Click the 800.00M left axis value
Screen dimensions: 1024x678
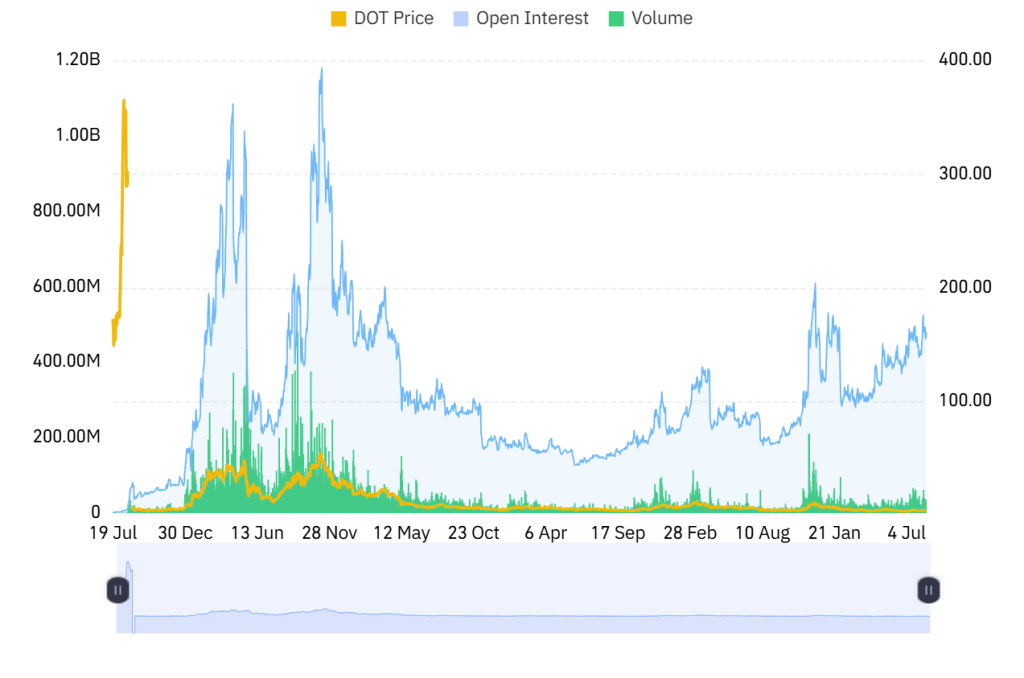tap(67, 210)
